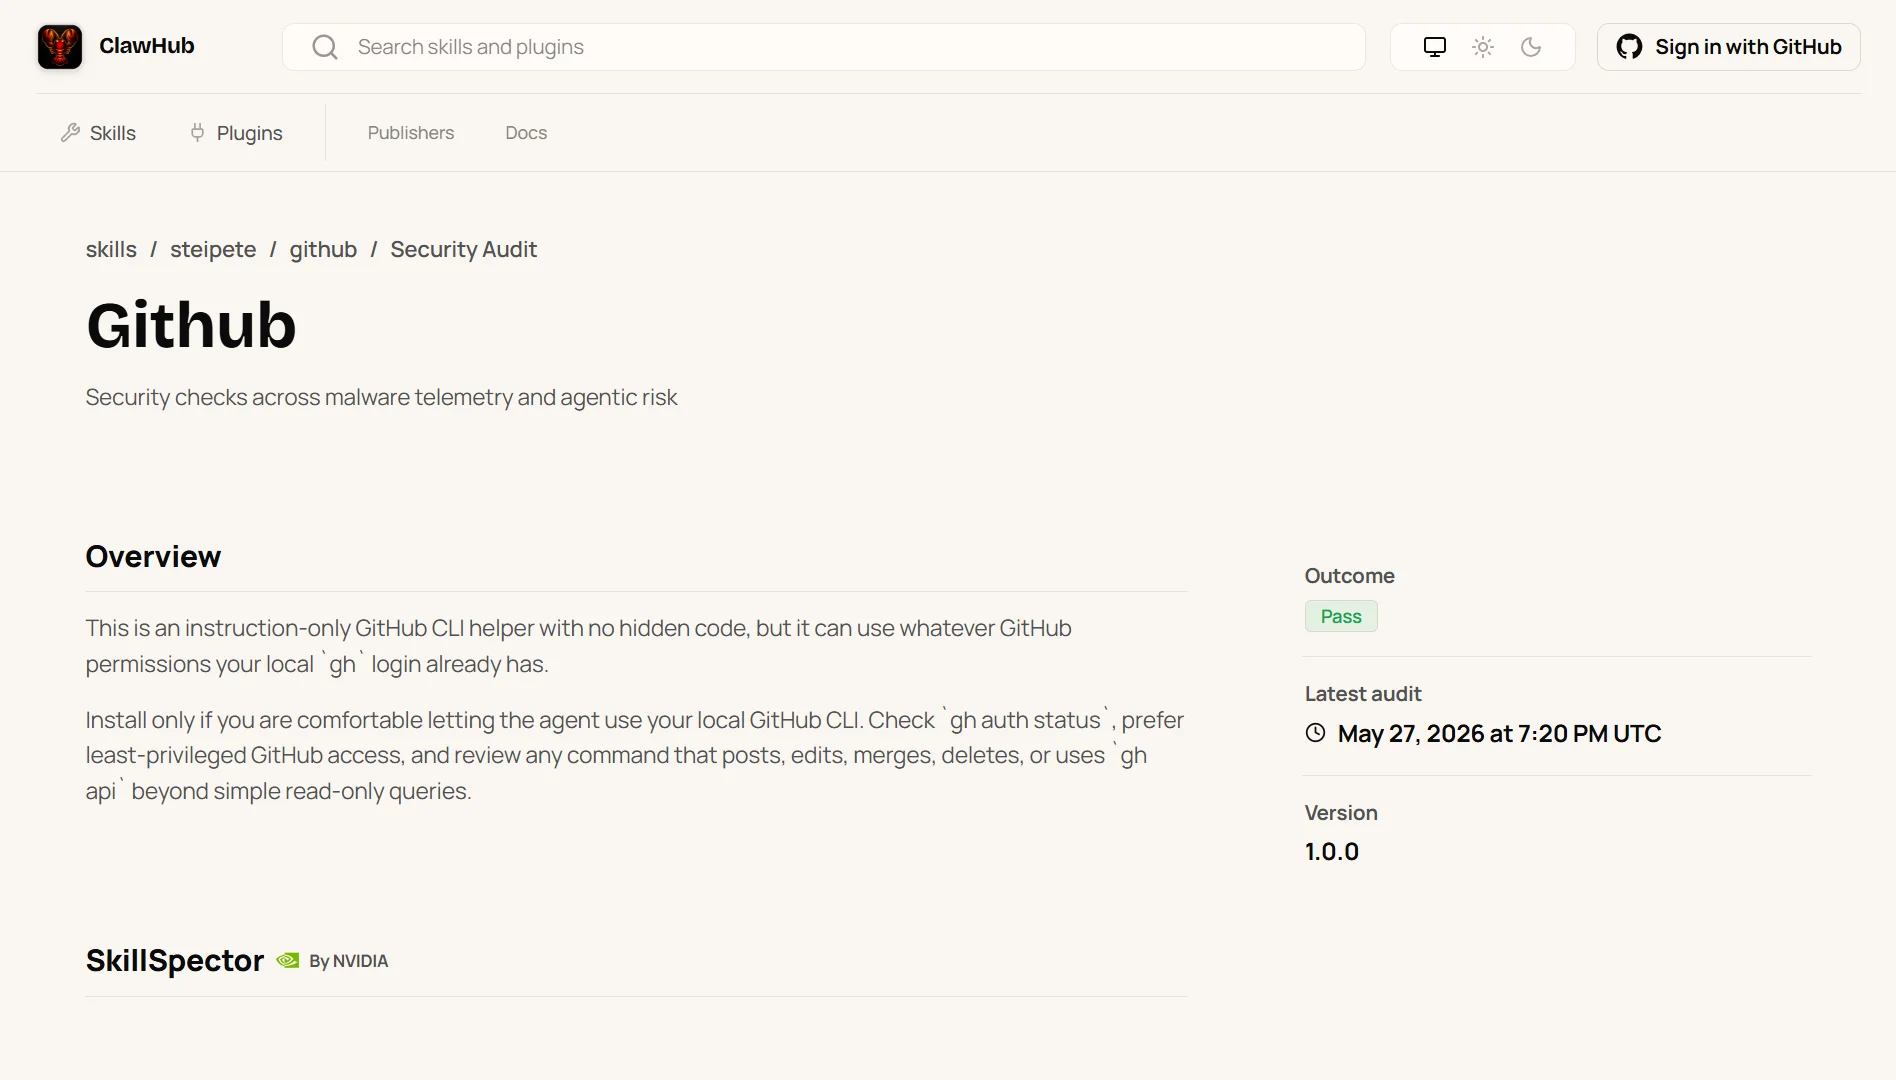Click the green Pass outcome badge
This screenshot has height=1080, width=1896.
[1341, 616]
